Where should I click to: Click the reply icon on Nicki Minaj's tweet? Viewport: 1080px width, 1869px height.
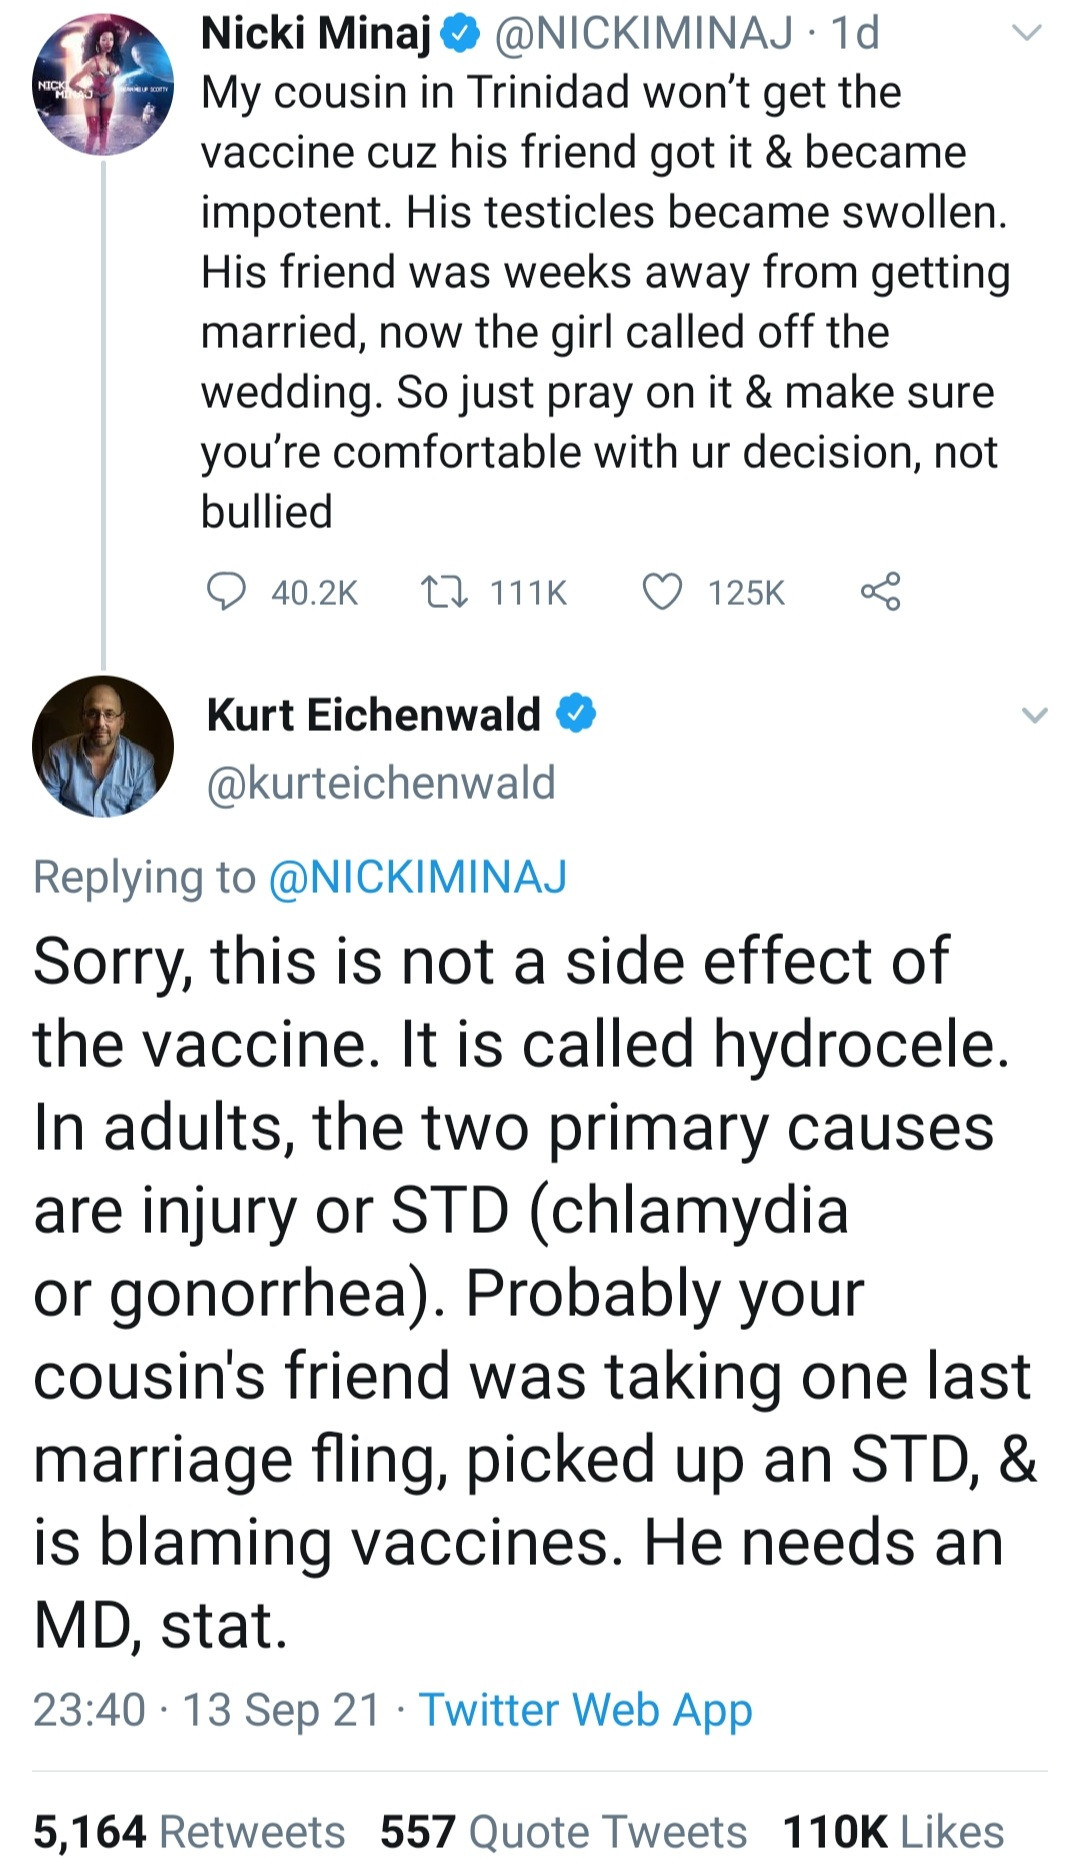[x=226, y=591]
